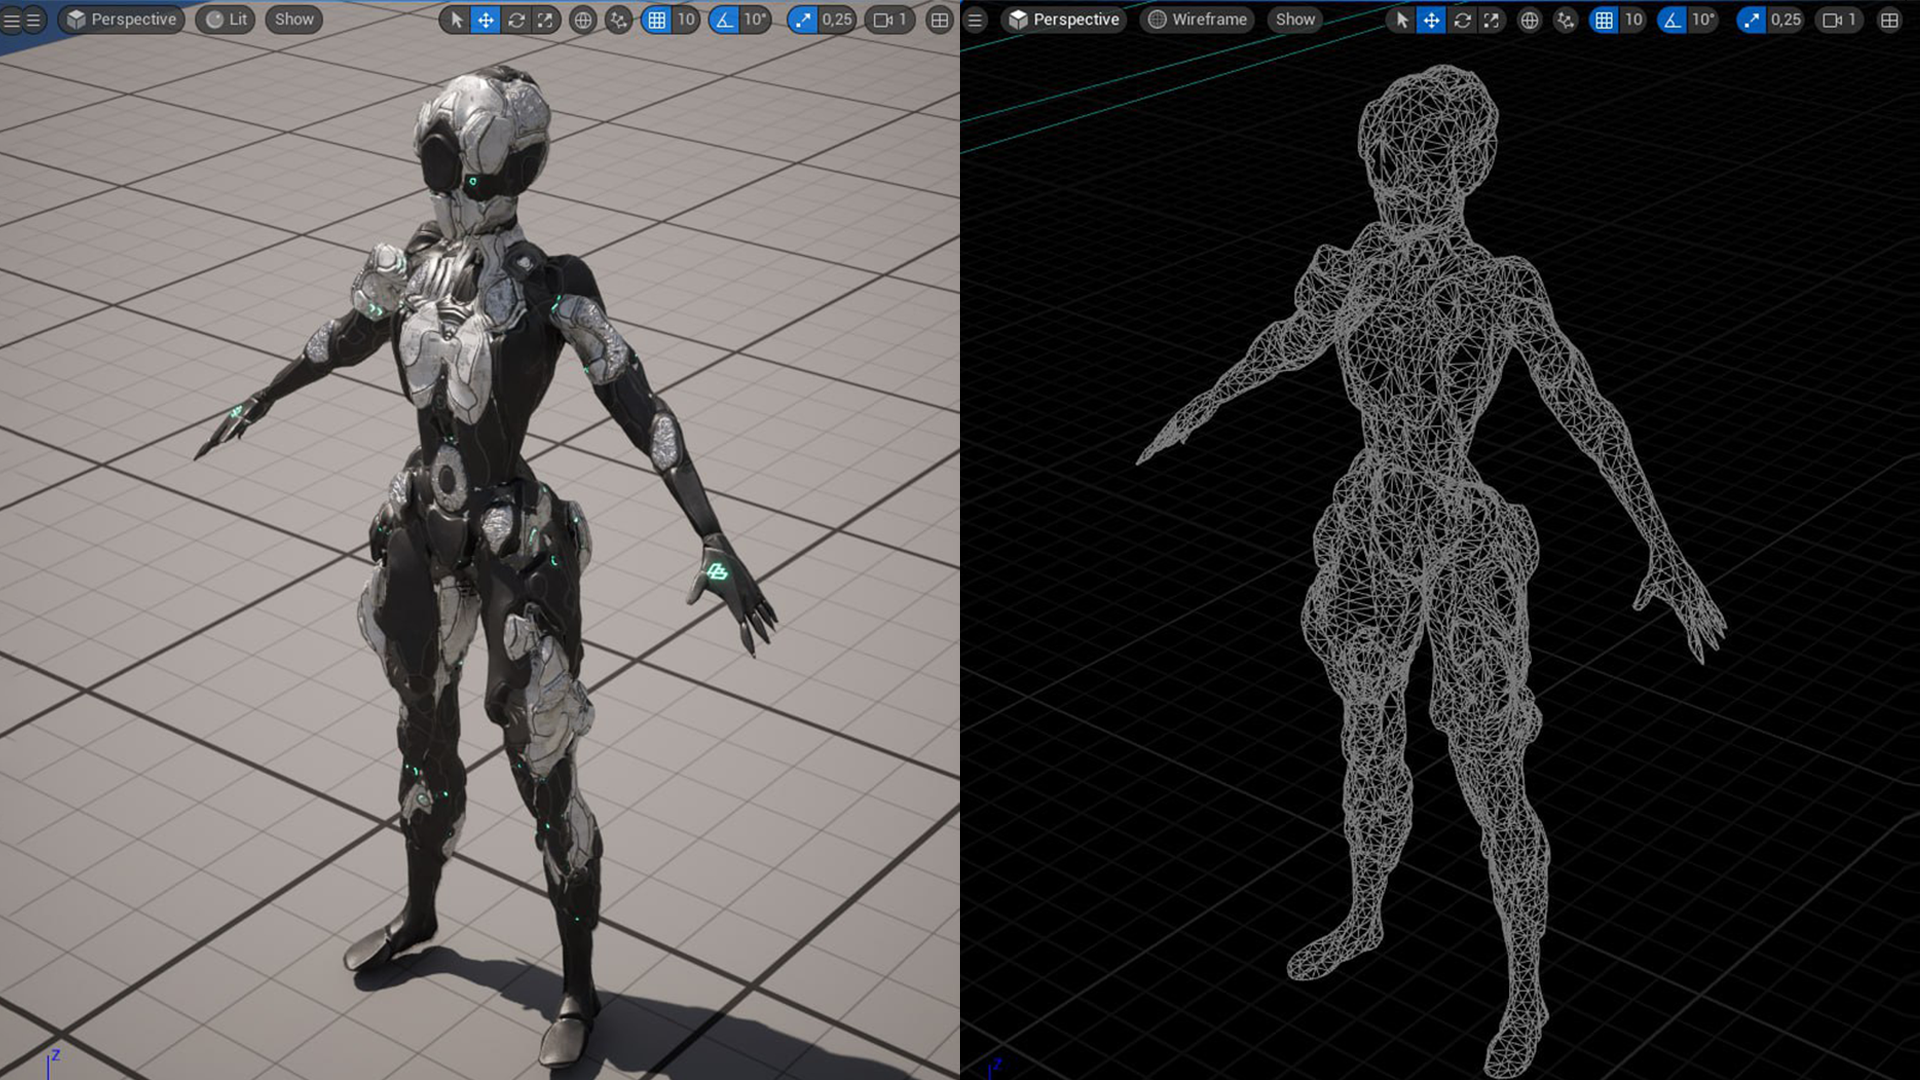Open the Show menu in left viewport
Image resolution: width=1920 pixels, height=1080 pixels.
tap(294, 19)
